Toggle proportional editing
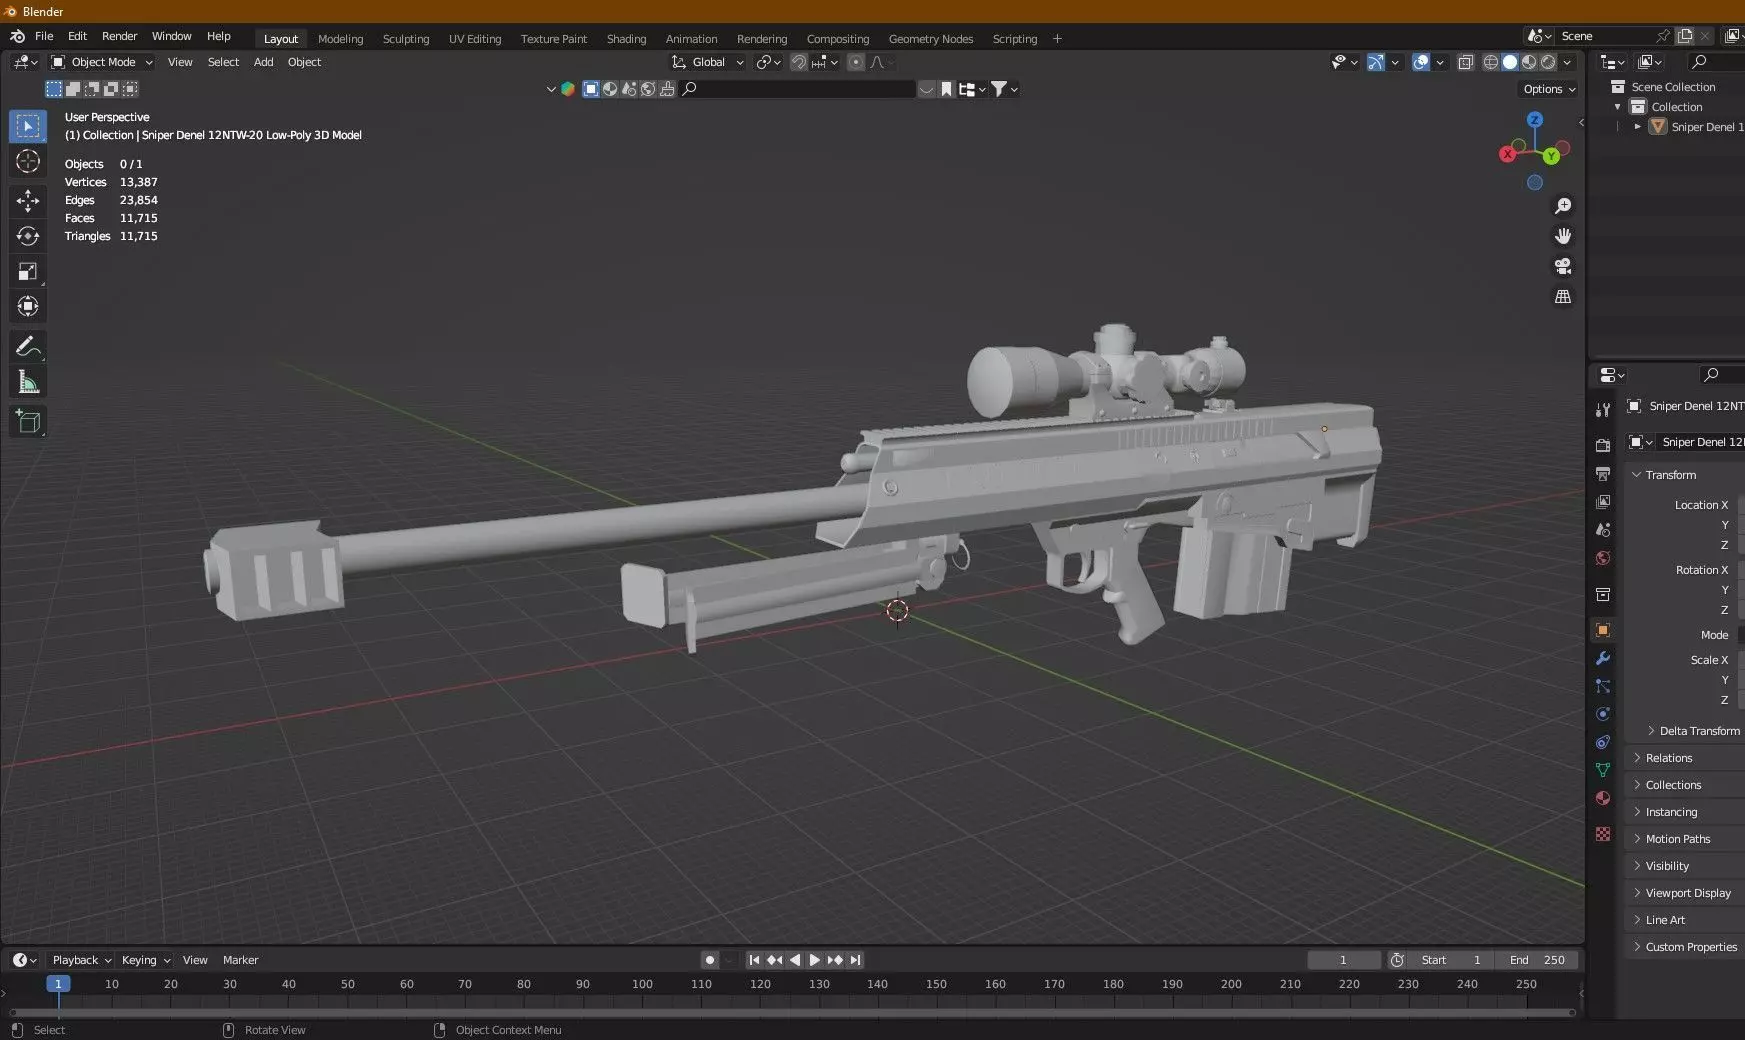 pos(856,62)
